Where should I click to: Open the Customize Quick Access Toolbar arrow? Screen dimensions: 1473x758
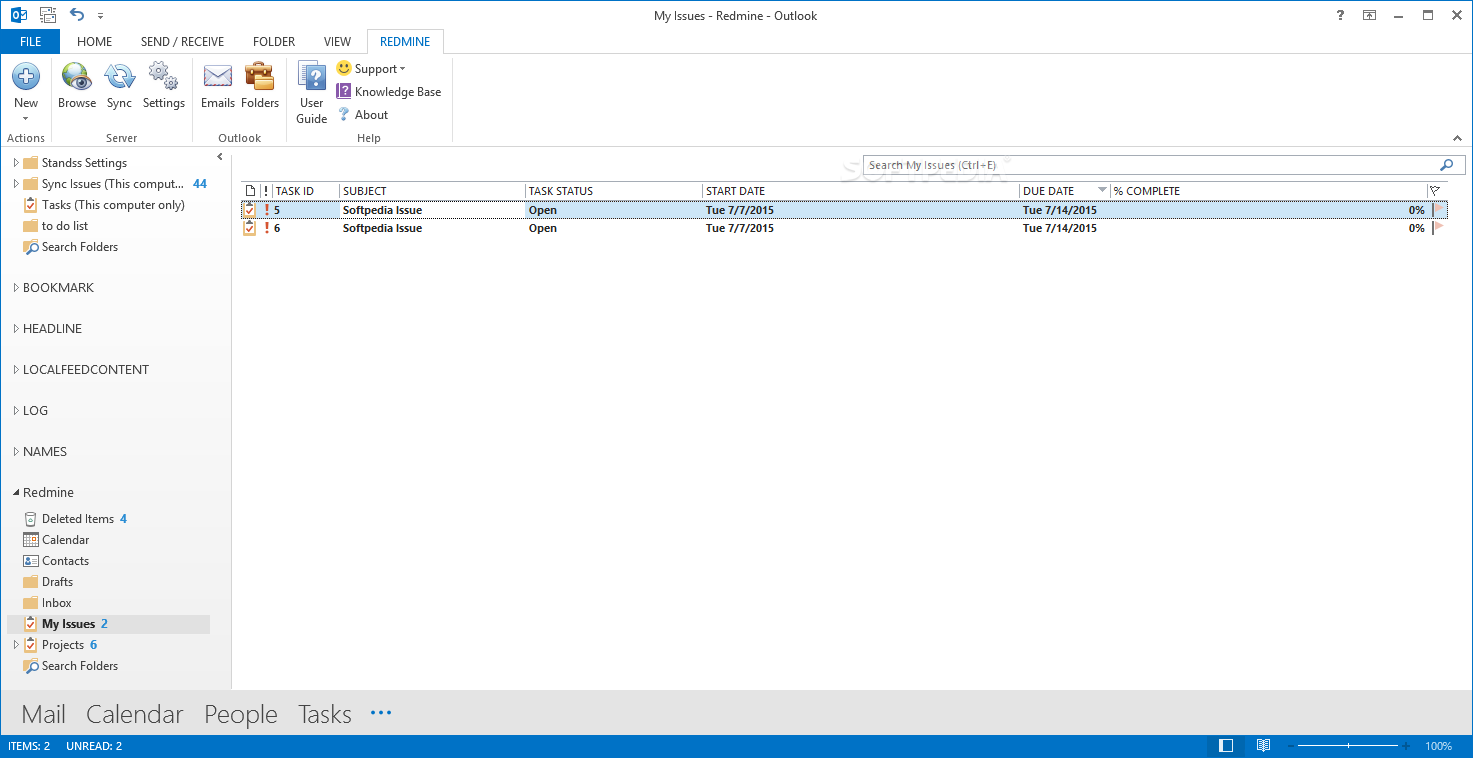click(x=101, y=16)
